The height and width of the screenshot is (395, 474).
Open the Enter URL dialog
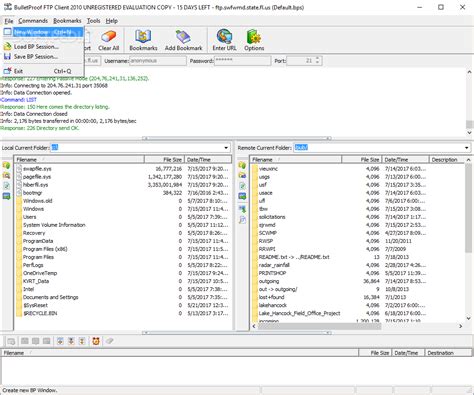tap(224, 40)
